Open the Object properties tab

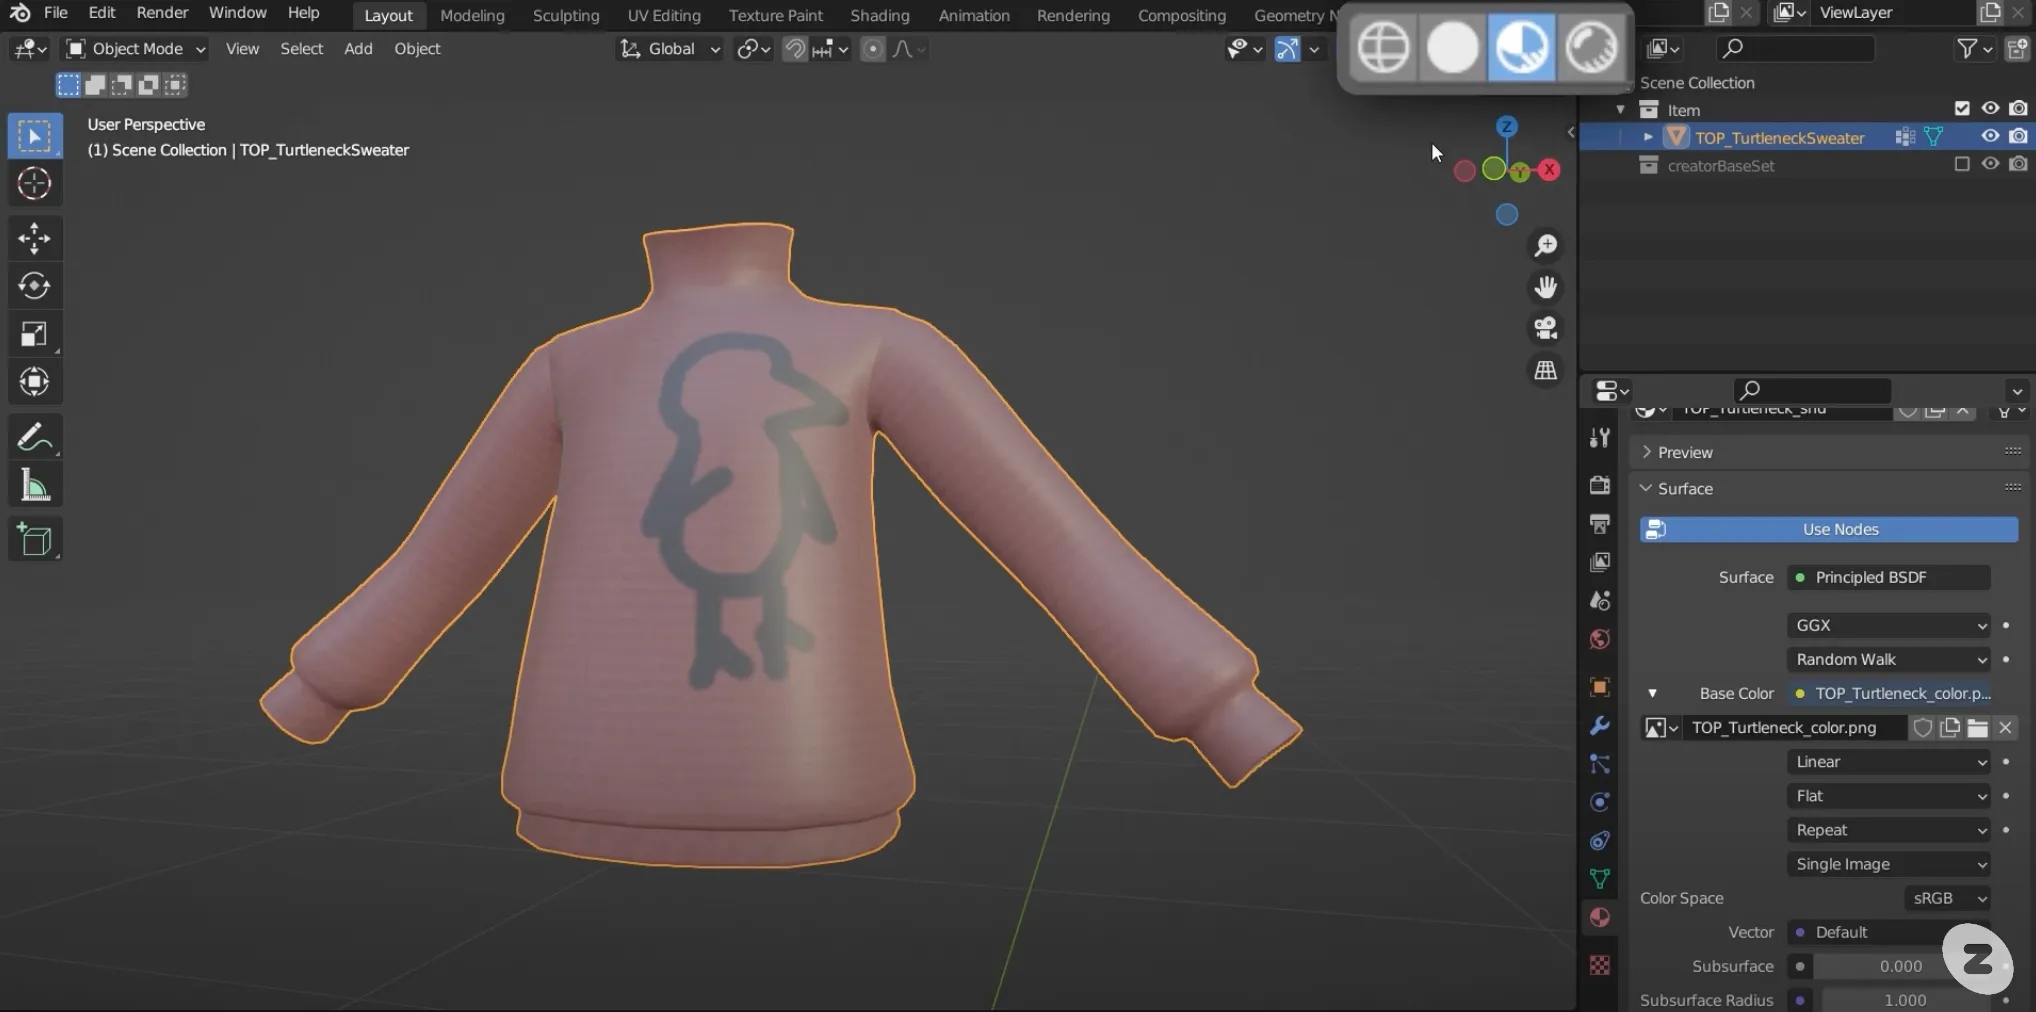click(1600, 687)
